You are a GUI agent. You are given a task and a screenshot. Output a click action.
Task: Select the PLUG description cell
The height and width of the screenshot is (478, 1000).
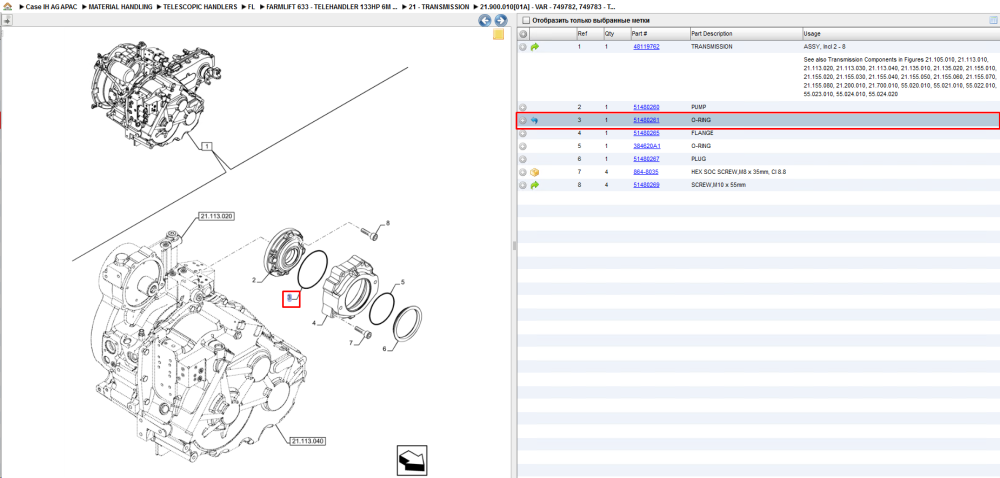[699, 159]
